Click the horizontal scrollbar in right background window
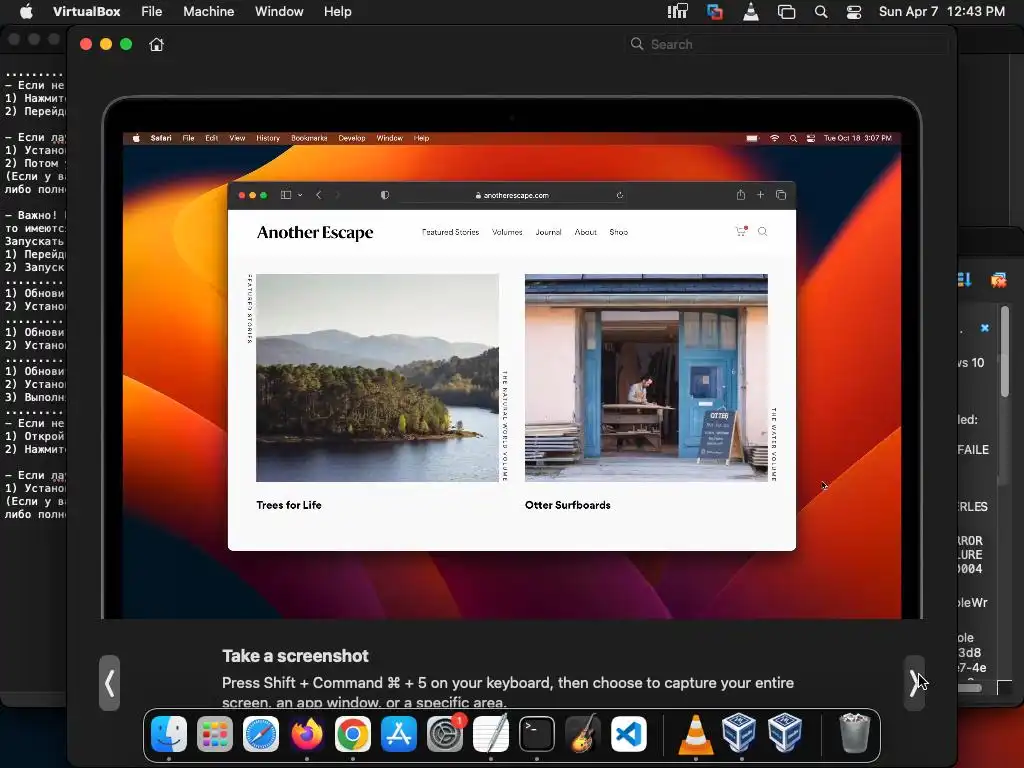Screen dimensions: 1024x768 tap(970, 688)
